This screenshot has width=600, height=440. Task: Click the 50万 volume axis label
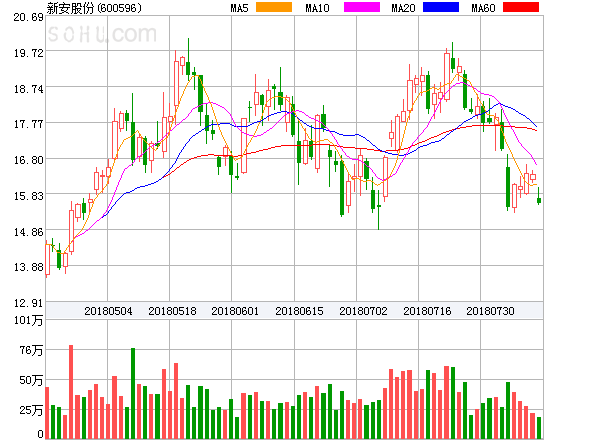[x=31, y=380]
